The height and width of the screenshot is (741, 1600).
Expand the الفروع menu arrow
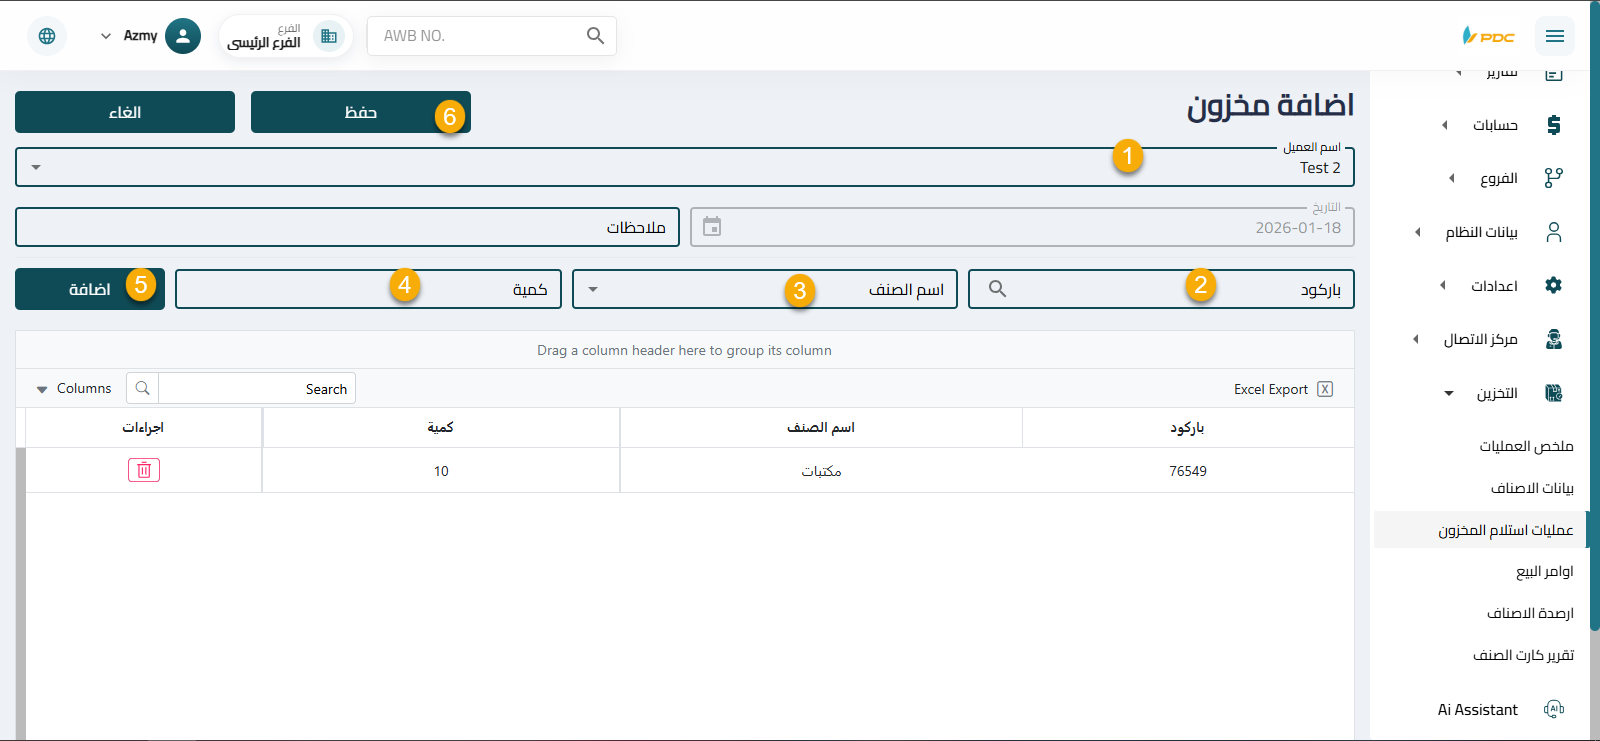(x=1451, y=178)
